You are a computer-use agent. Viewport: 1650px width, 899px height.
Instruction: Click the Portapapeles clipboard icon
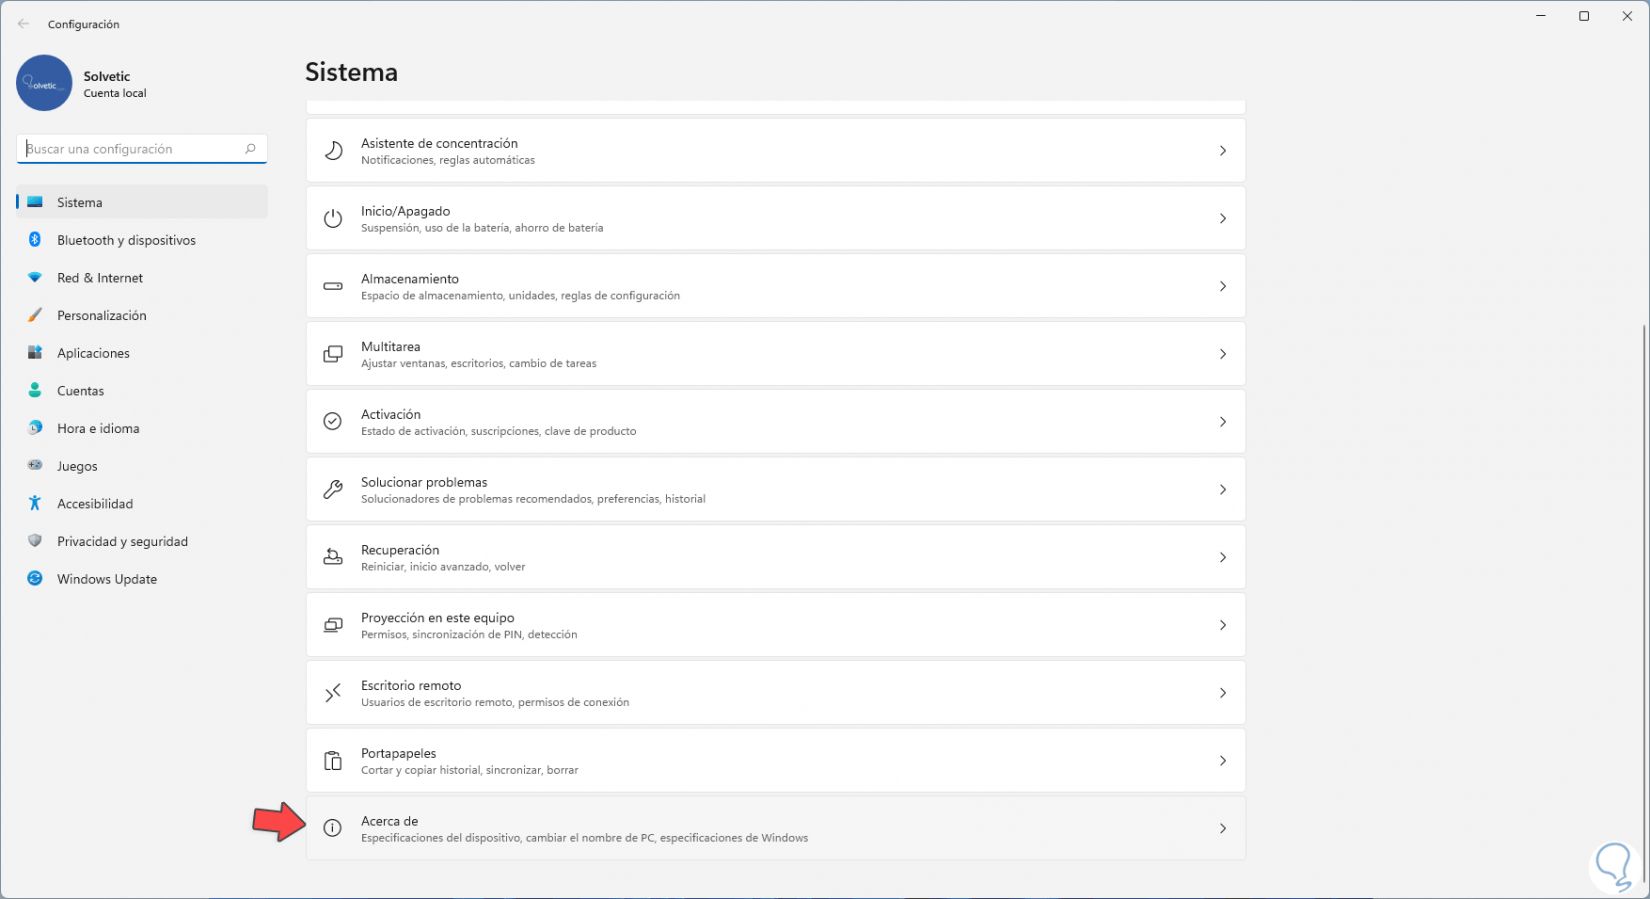click(x=333, y=761)
